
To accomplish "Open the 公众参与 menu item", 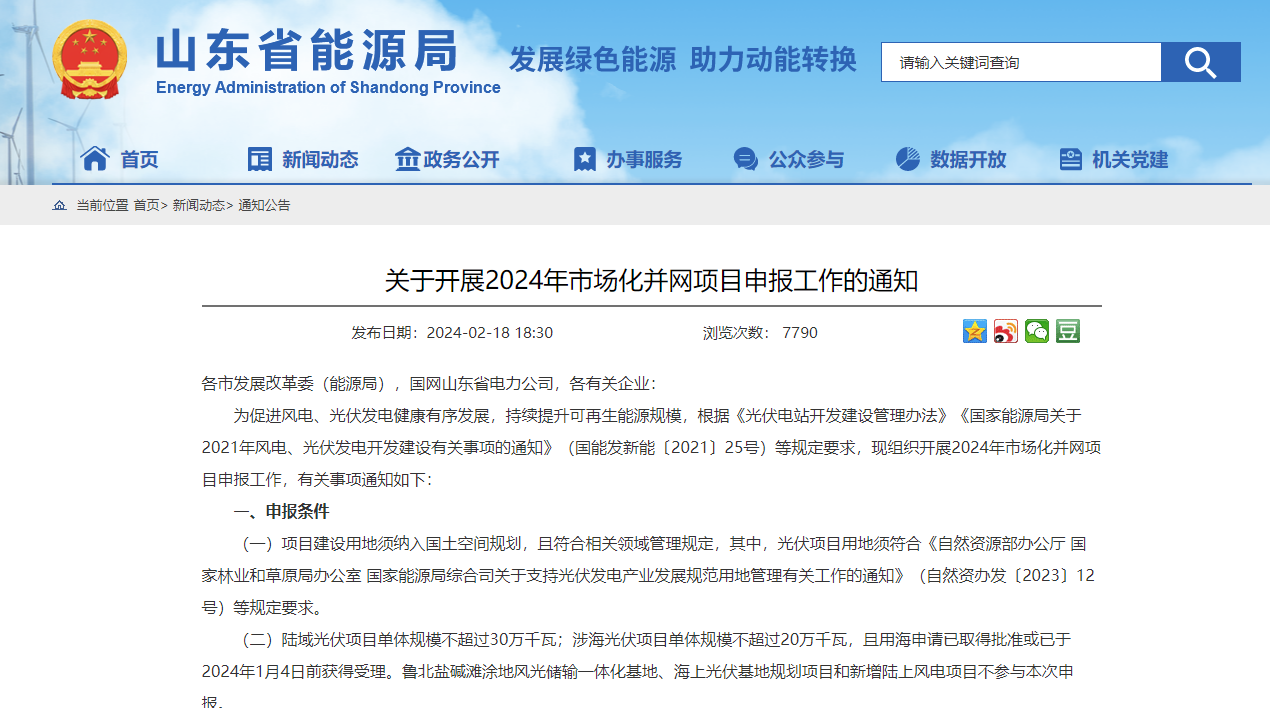I will [806, 159].
